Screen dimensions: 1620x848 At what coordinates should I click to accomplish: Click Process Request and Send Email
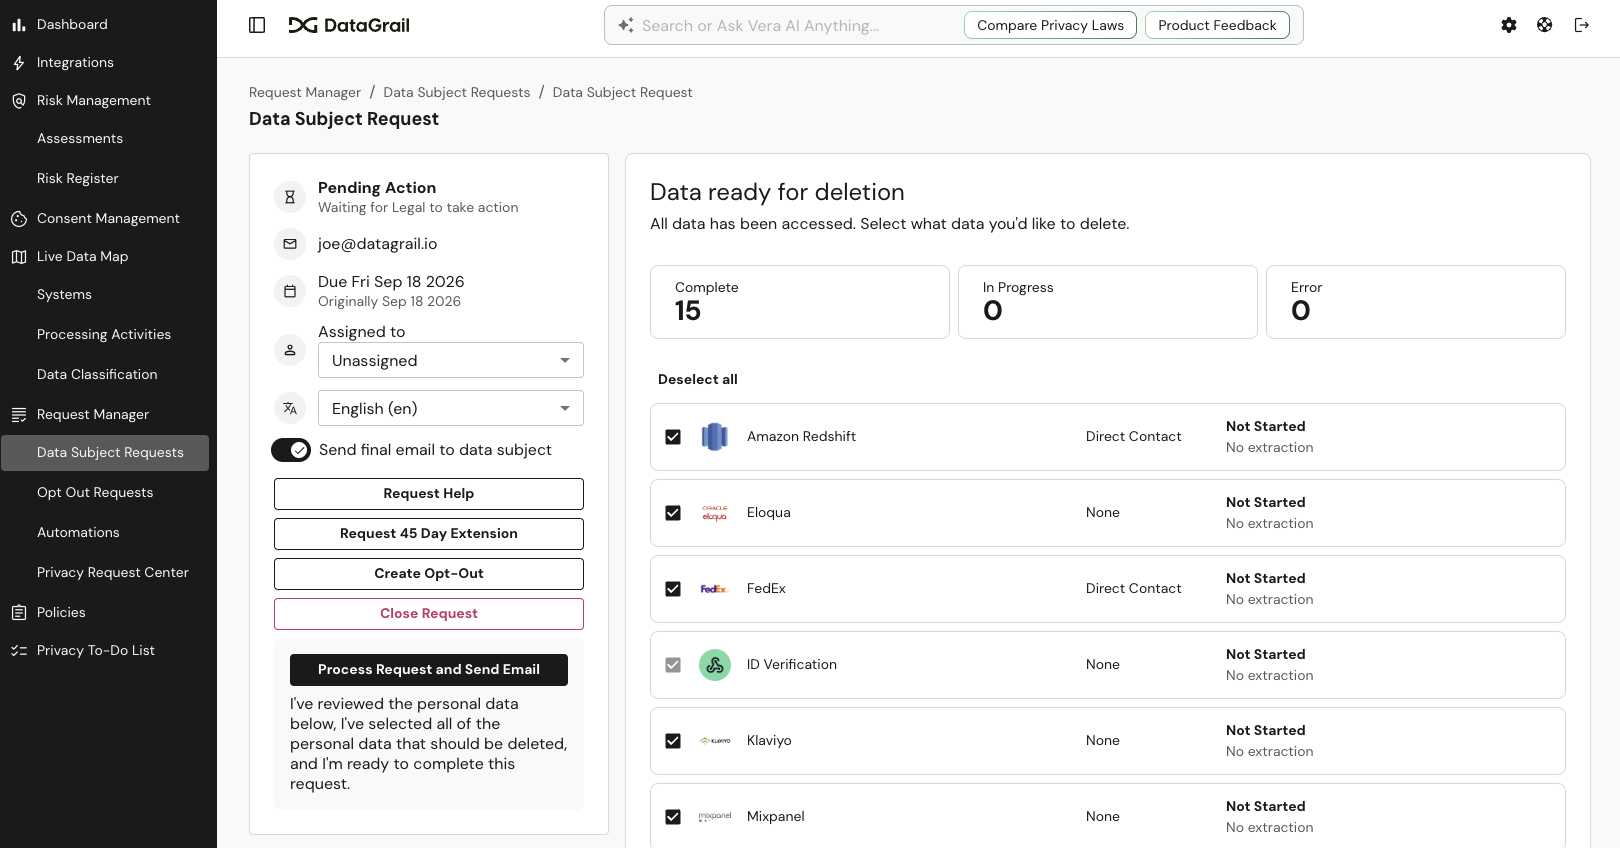(429, 670)
